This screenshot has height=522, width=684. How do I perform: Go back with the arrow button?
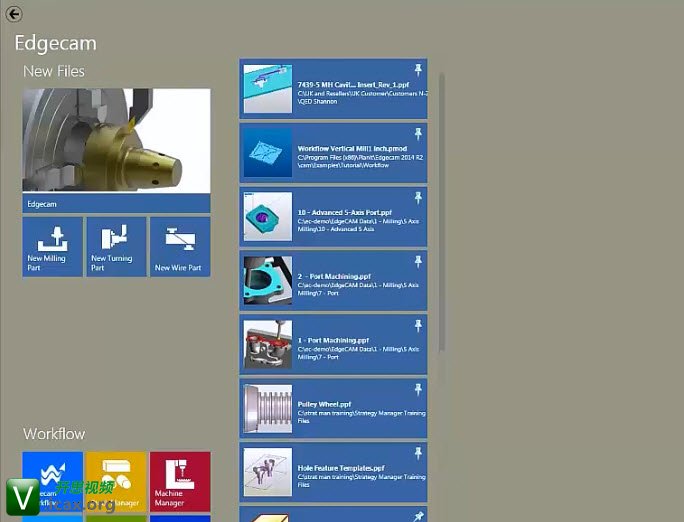14,14
